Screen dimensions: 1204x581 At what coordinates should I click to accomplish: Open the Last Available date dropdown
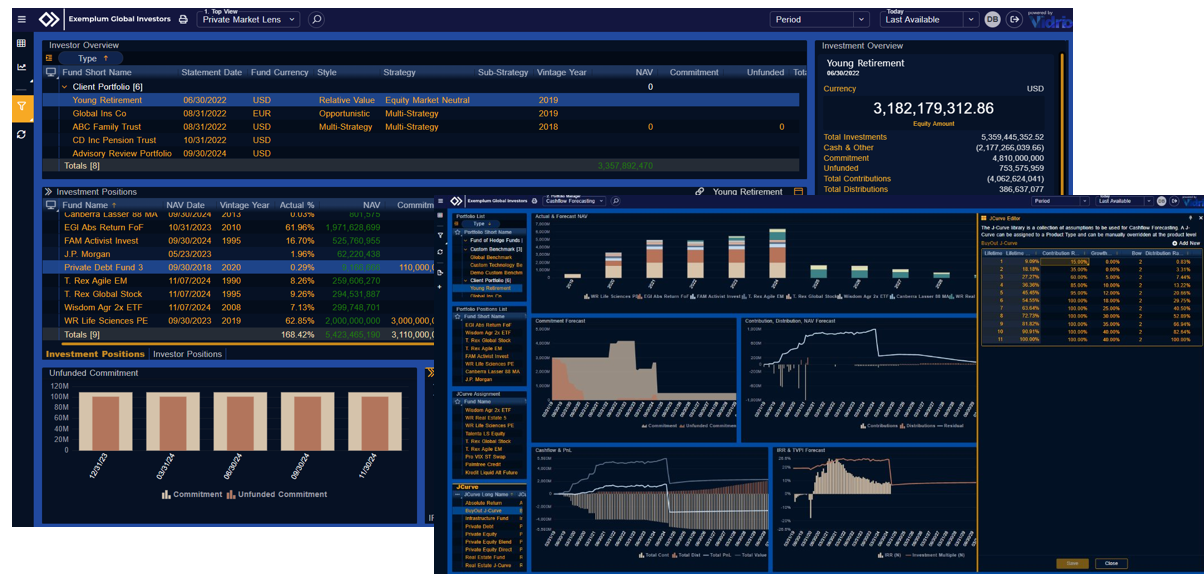(929, 19)
